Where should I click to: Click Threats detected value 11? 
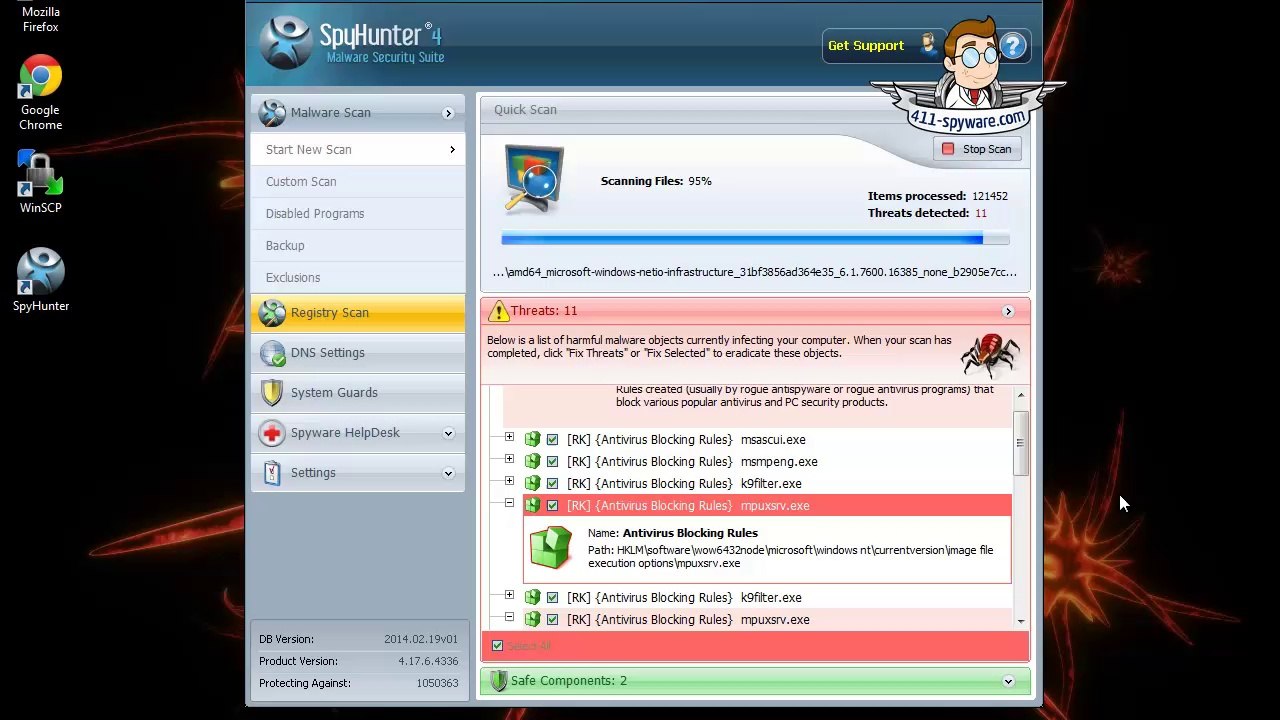pyautogui.click(x=981, y=214)
